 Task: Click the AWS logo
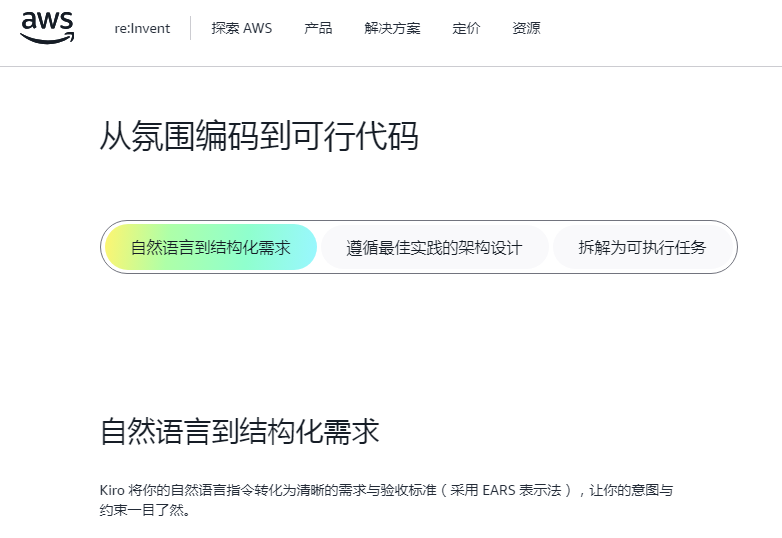(47, 27)
